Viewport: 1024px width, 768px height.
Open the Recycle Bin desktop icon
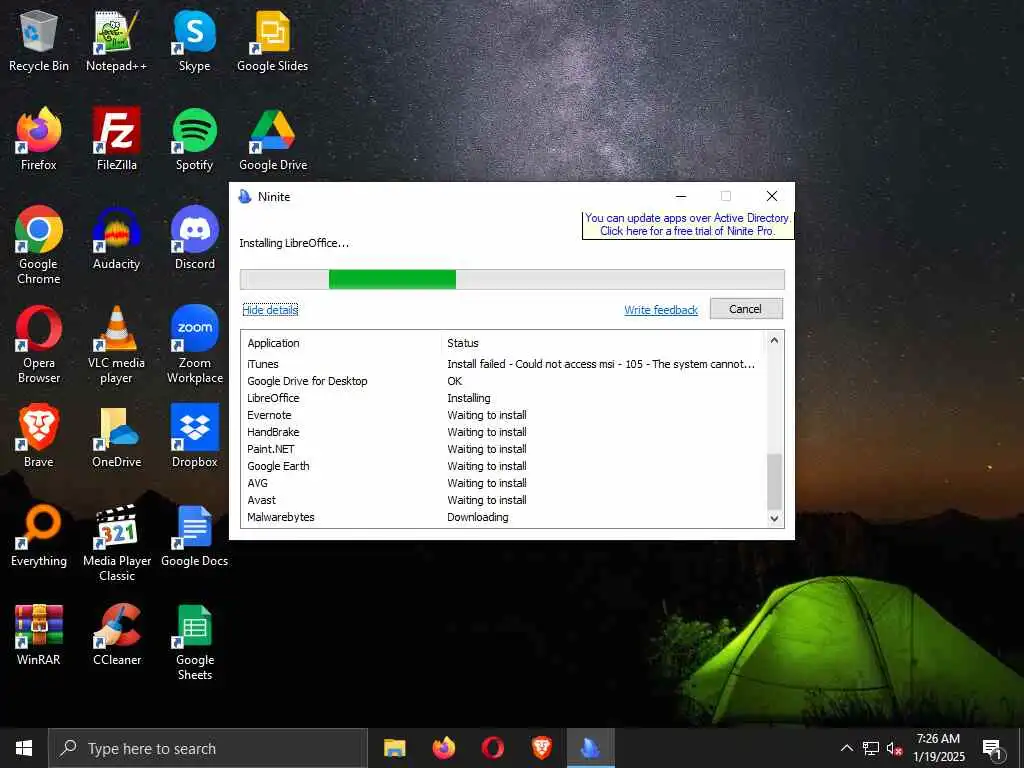(39, 42)
